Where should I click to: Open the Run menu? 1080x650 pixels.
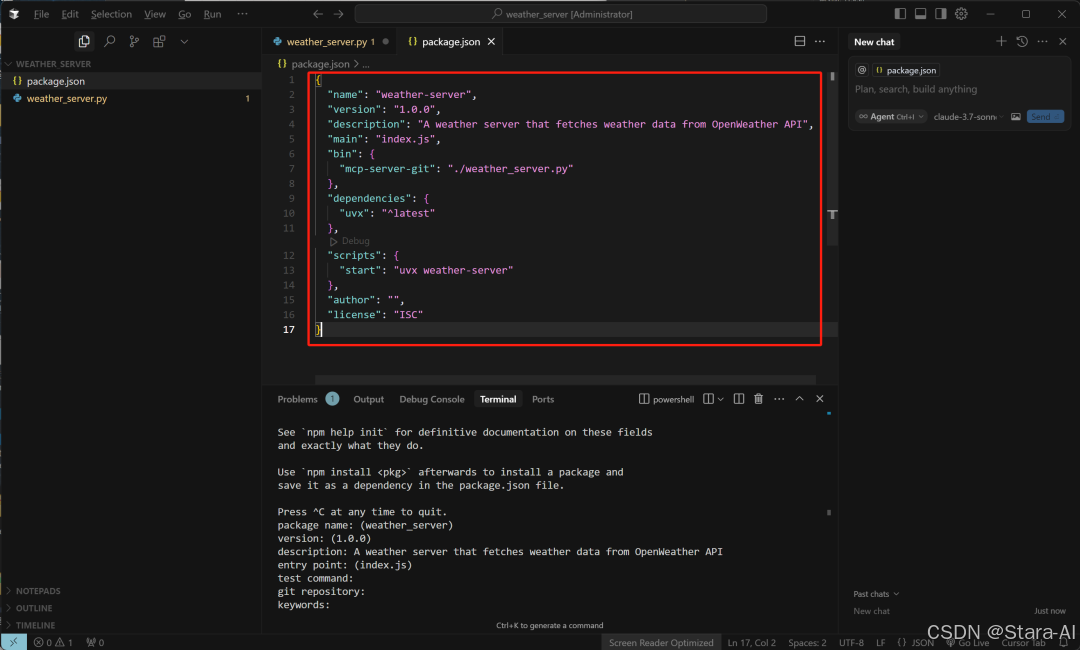(x=212, y=14)
